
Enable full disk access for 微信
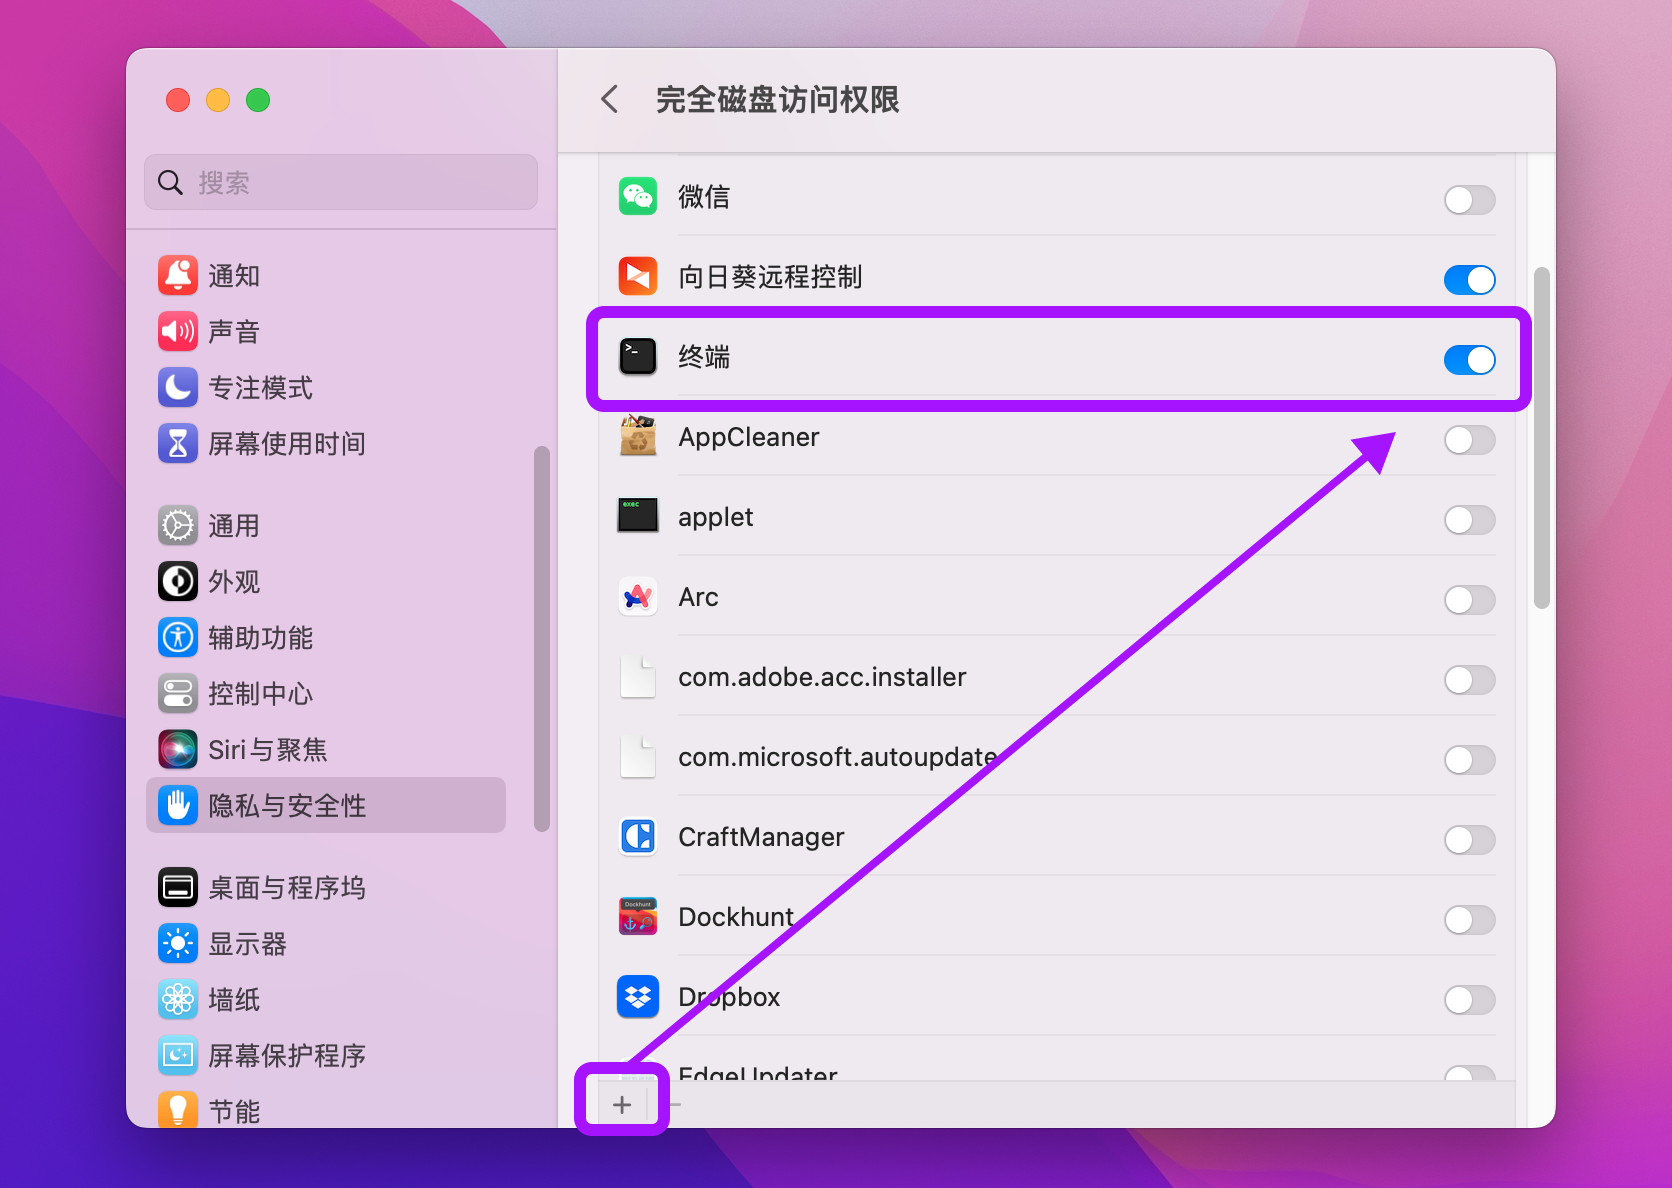[1469, 200]
